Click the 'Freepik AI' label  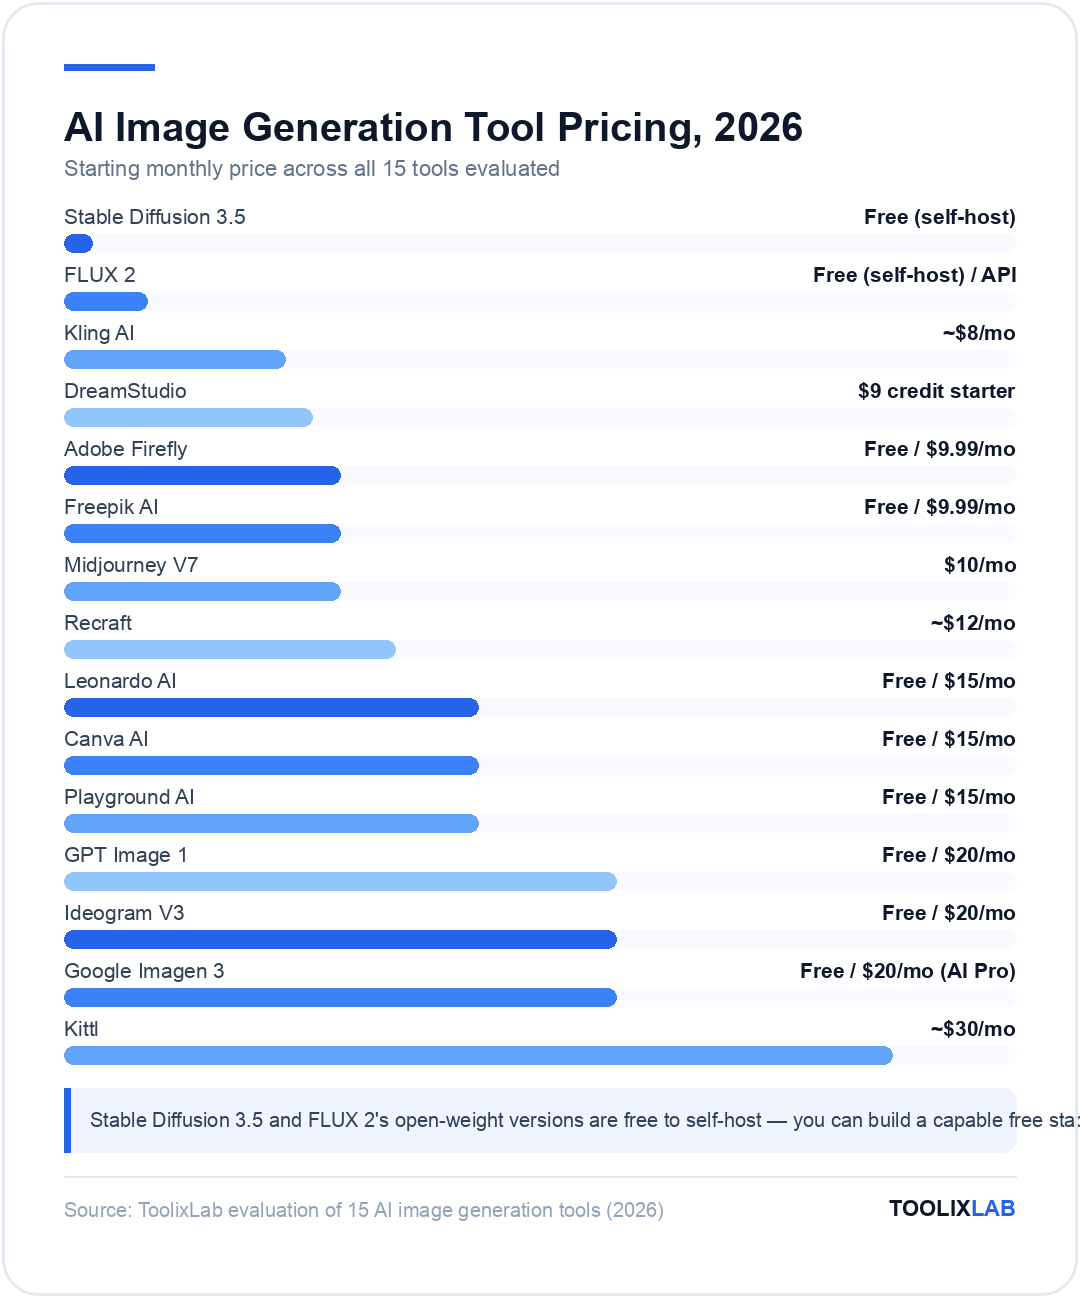(x=111, y=507)
